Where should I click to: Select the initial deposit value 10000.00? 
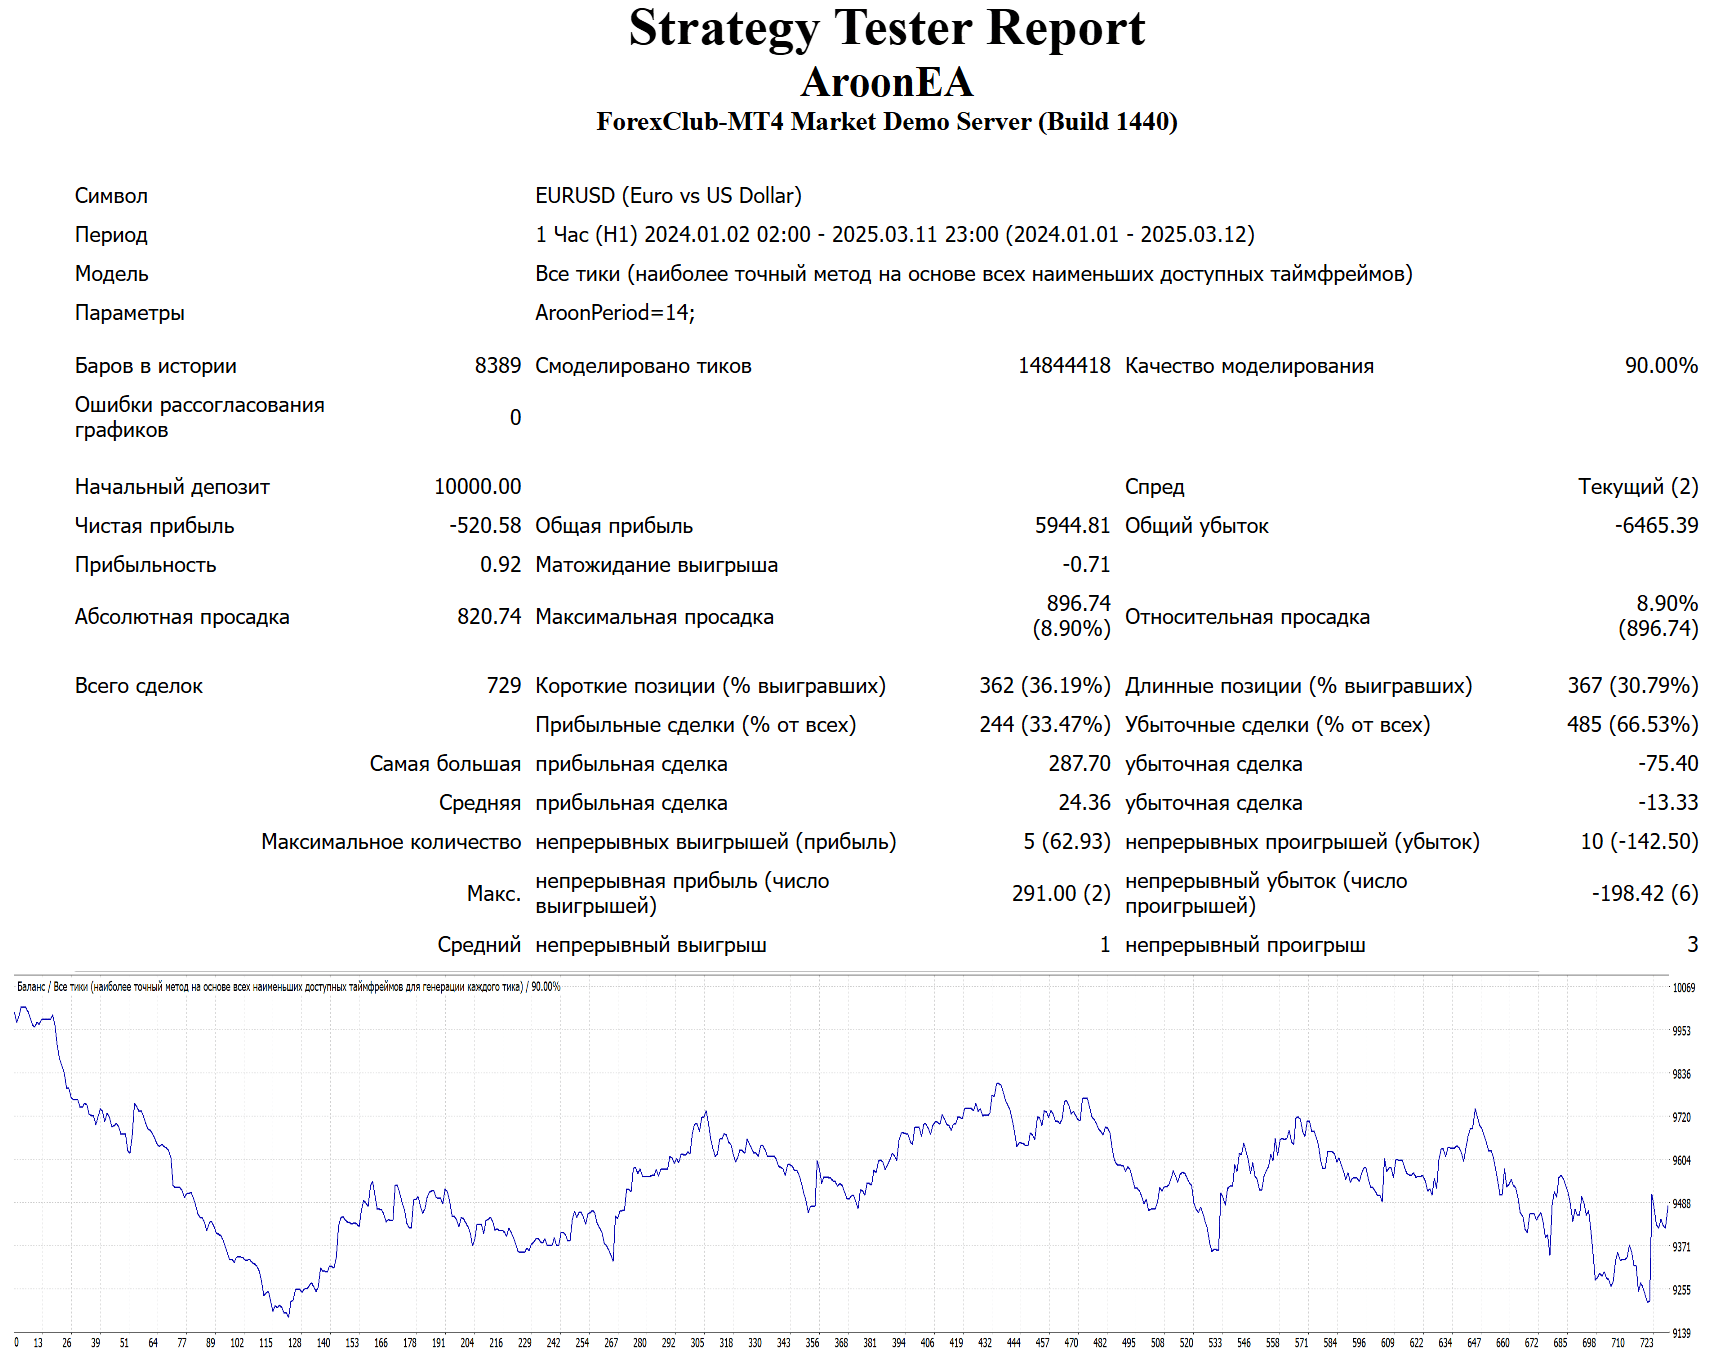pyautogui.click(x=477, y=487)
